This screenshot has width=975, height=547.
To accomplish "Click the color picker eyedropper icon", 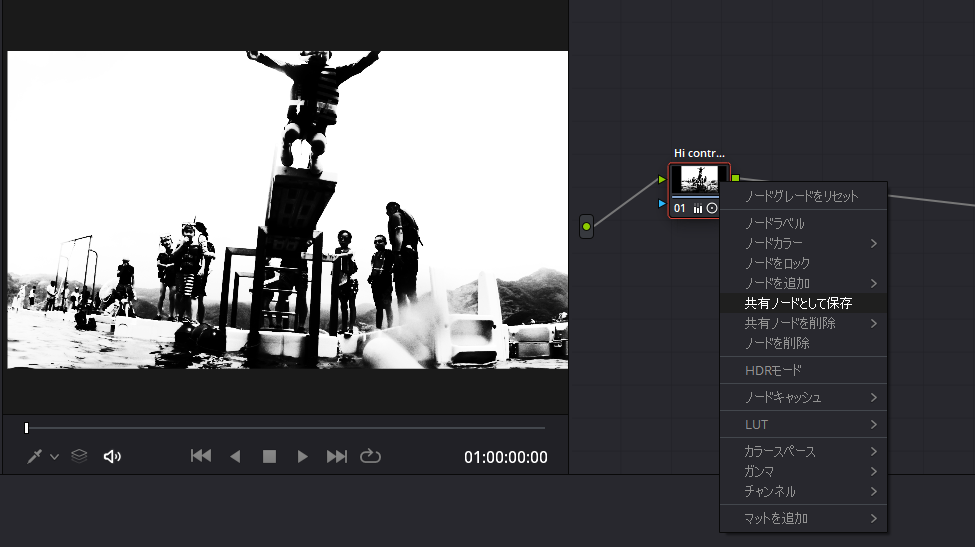I will coord(34,456).
